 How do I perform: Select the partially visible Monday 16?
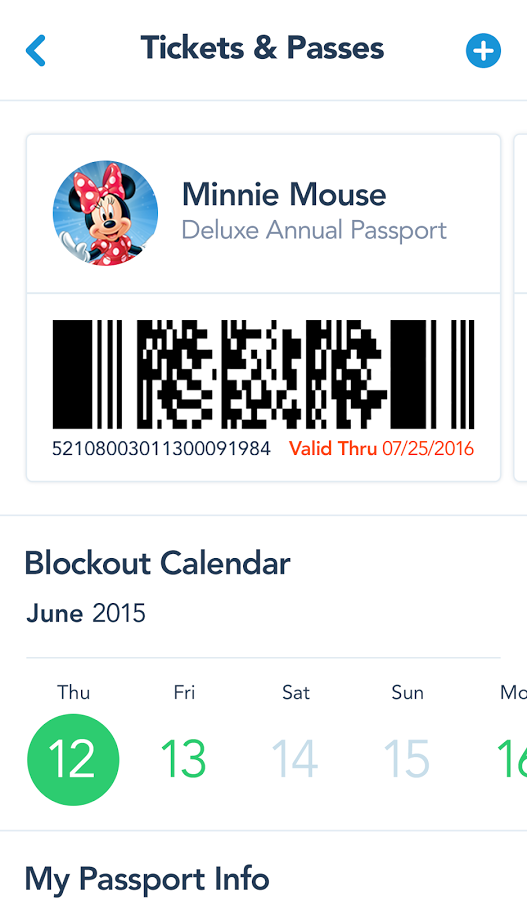[512, 759]
